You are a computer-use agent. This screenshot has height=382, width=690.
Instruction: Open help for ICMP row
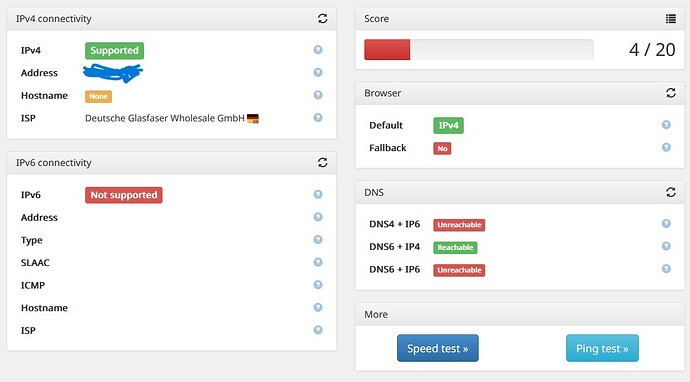pos(318,285)
